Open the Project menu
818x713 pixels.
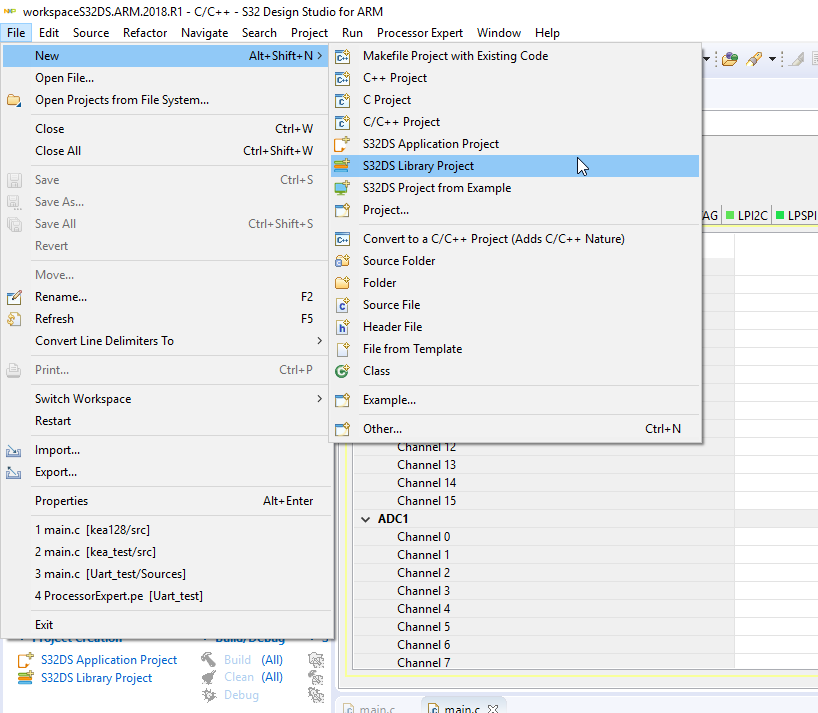pyautogui.click(x=309, y=33)
